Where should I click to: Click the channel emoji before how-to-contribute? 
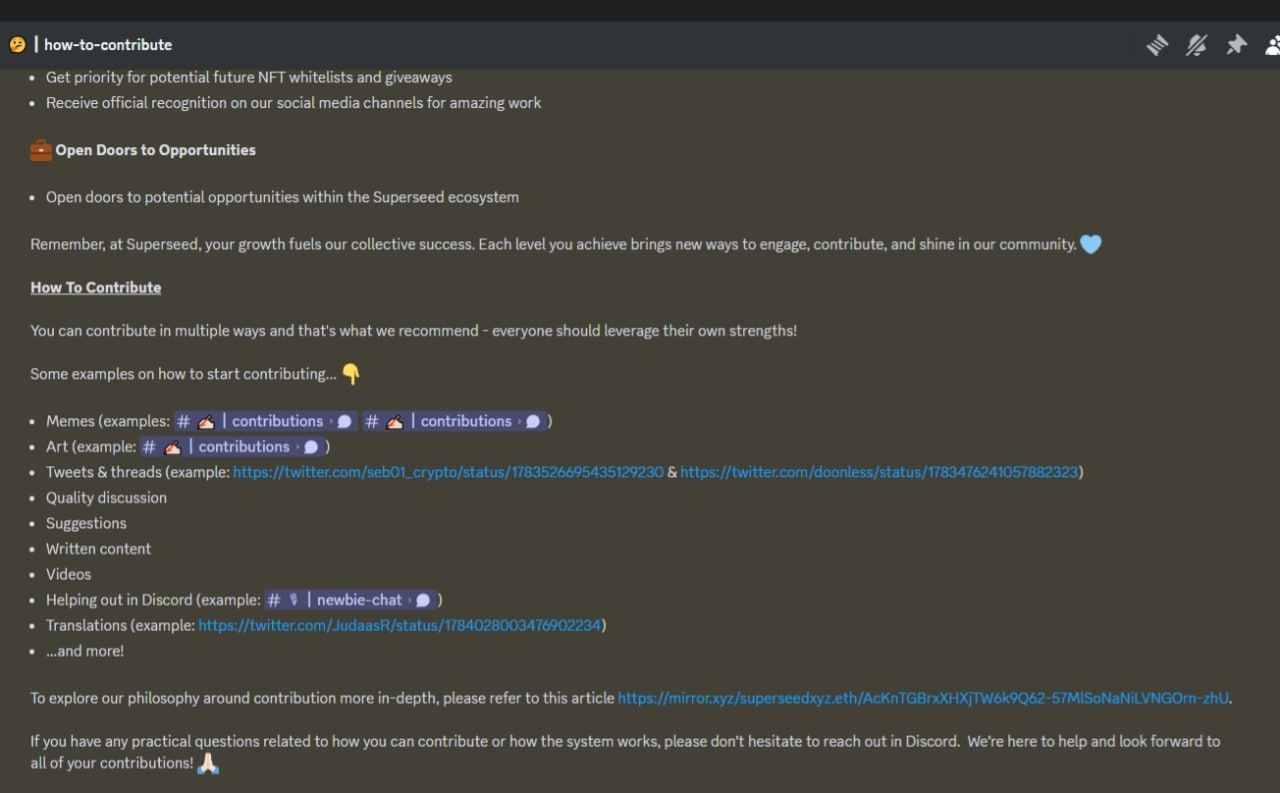pos(17,45)
